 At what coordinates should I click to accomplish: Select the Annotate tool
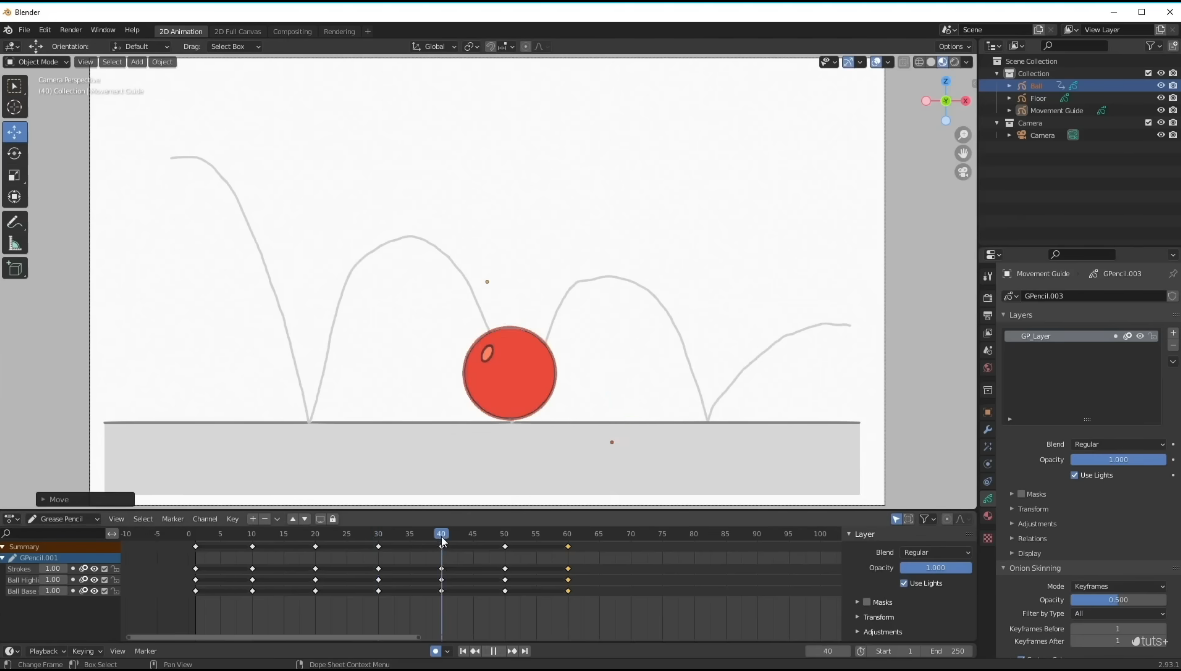click(x=14, y=223)
